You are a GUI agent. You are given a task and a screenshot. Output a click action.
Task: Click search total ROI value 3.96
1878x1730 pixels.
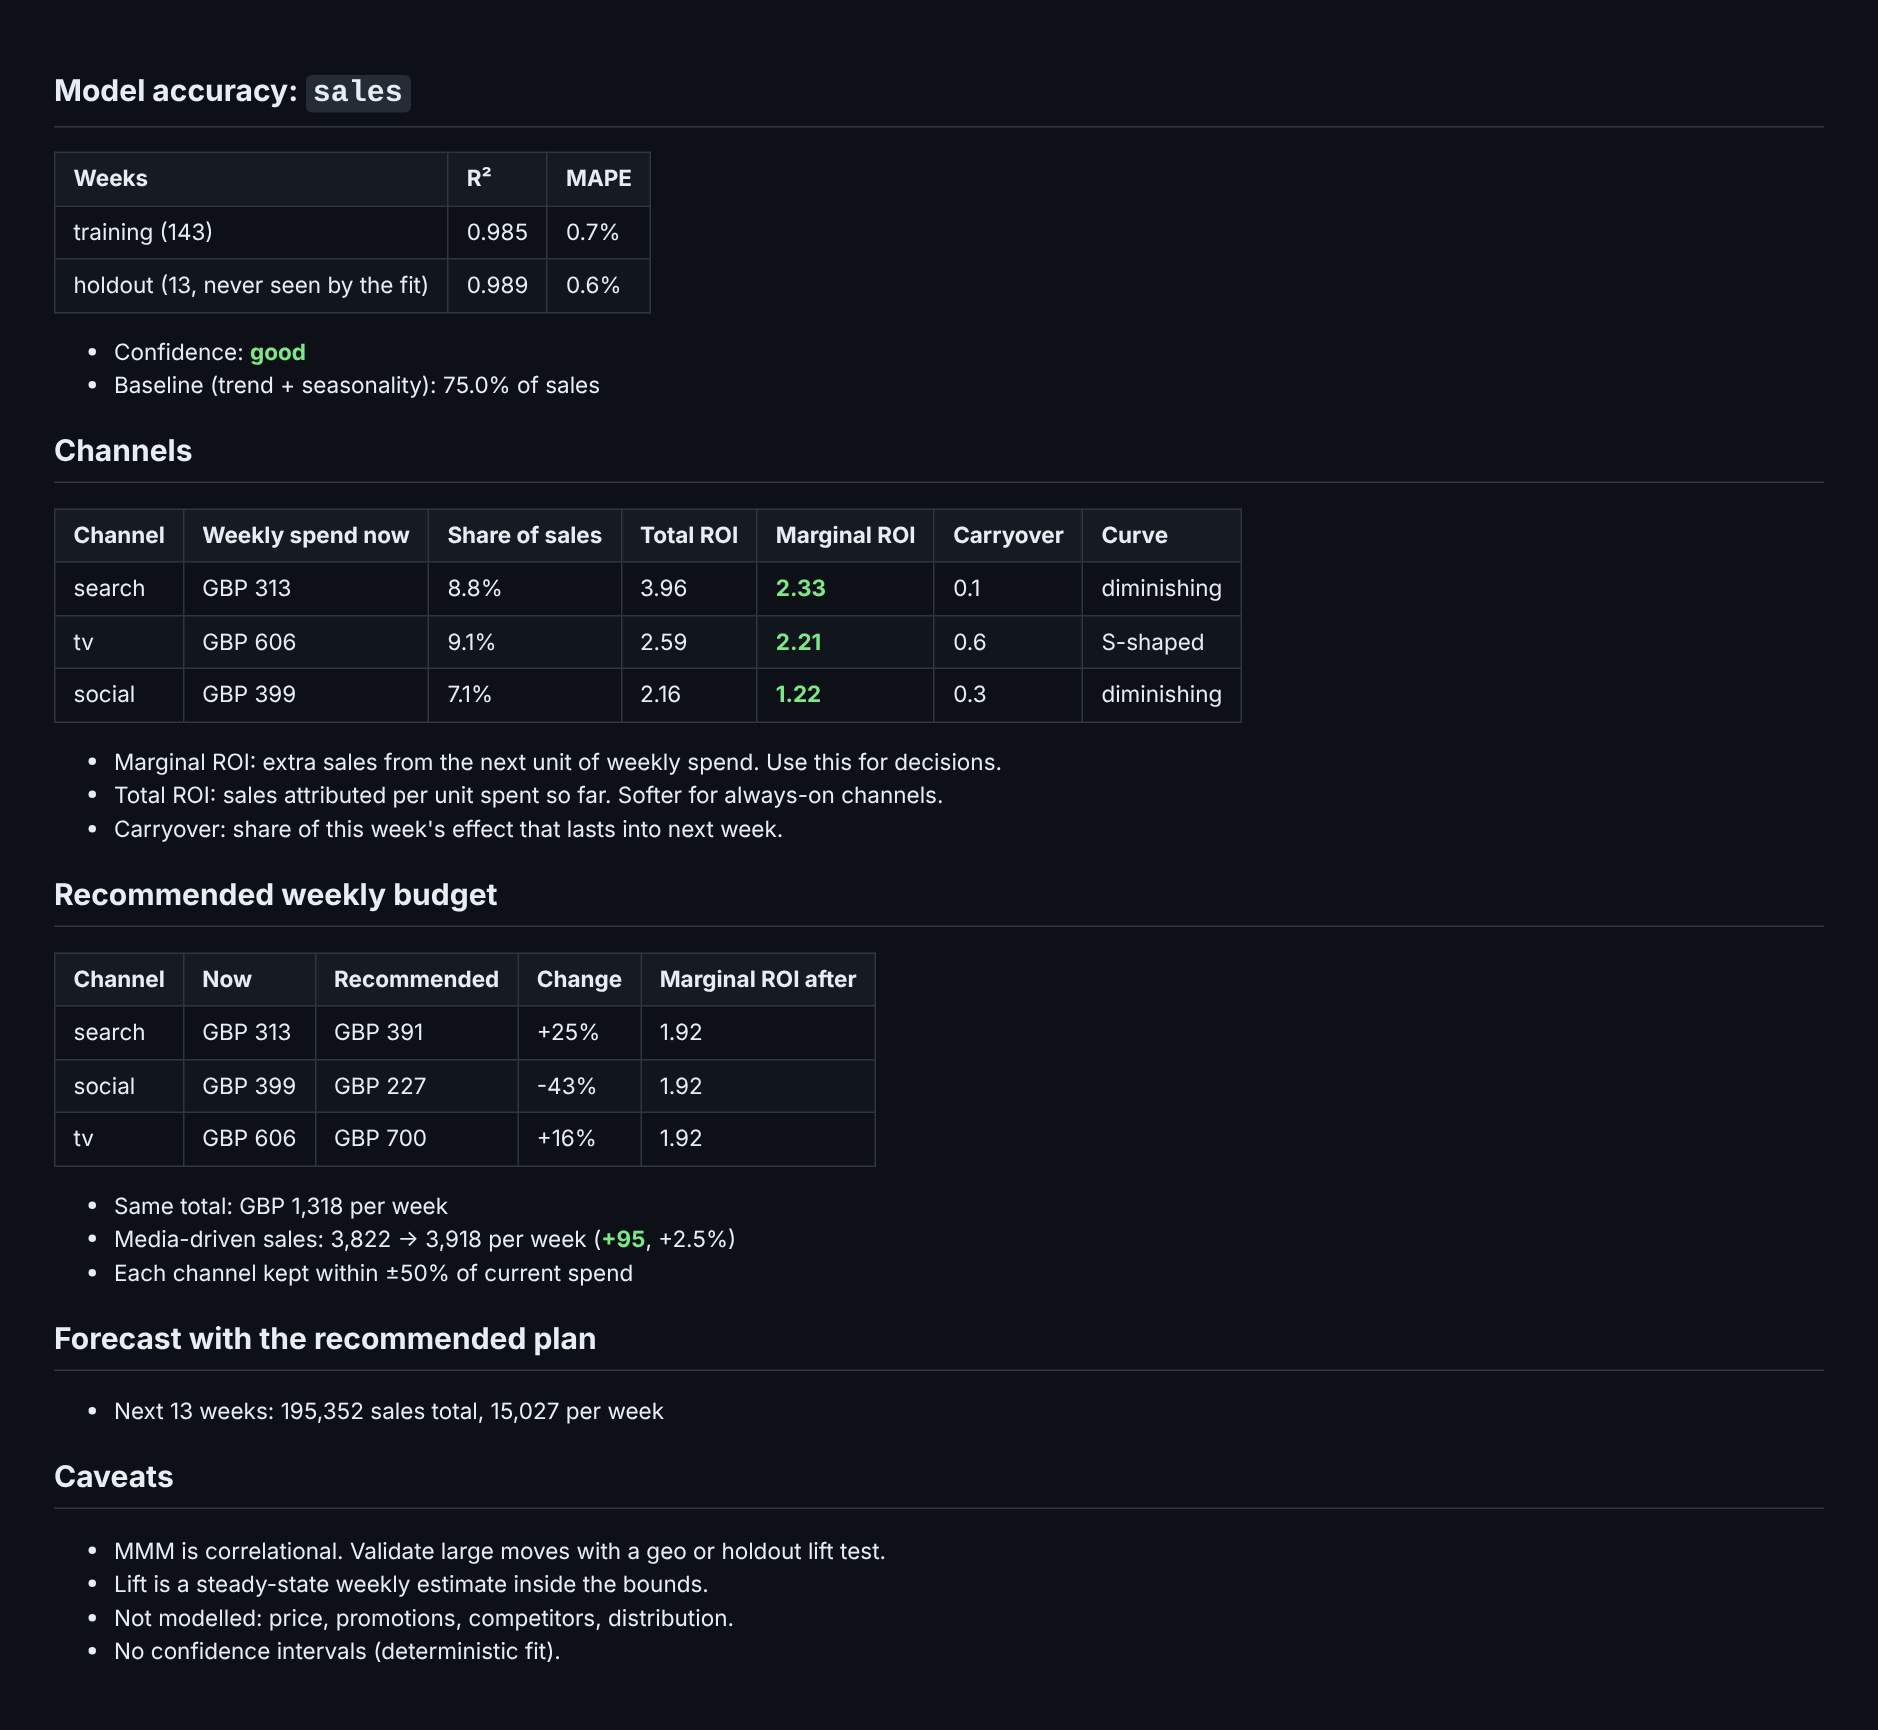coord(664,589)
